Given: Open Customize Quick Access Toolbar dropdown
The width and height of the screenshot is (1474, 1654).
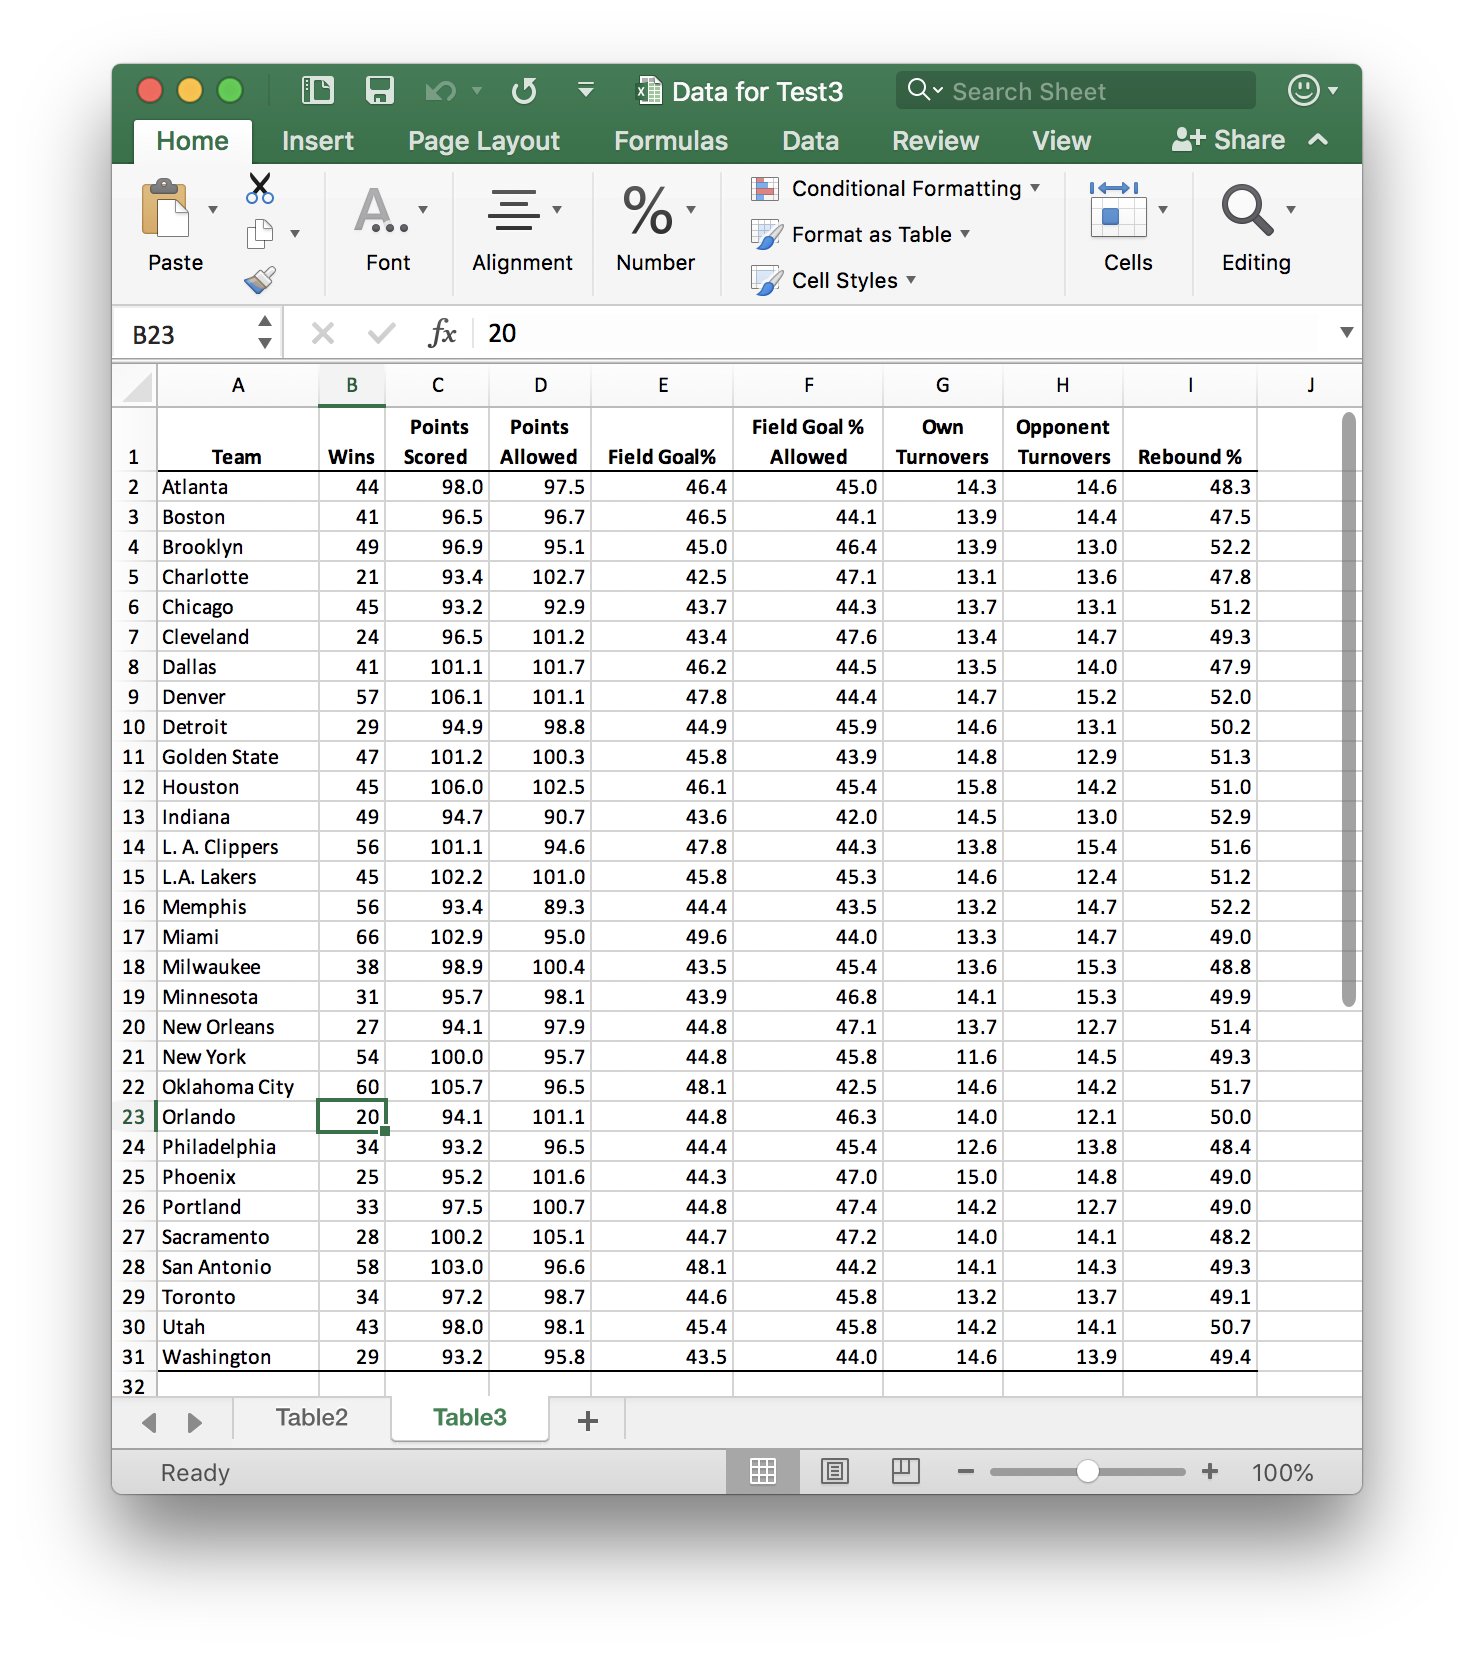Looking at the screenshot, I should [x=586, y=91].
